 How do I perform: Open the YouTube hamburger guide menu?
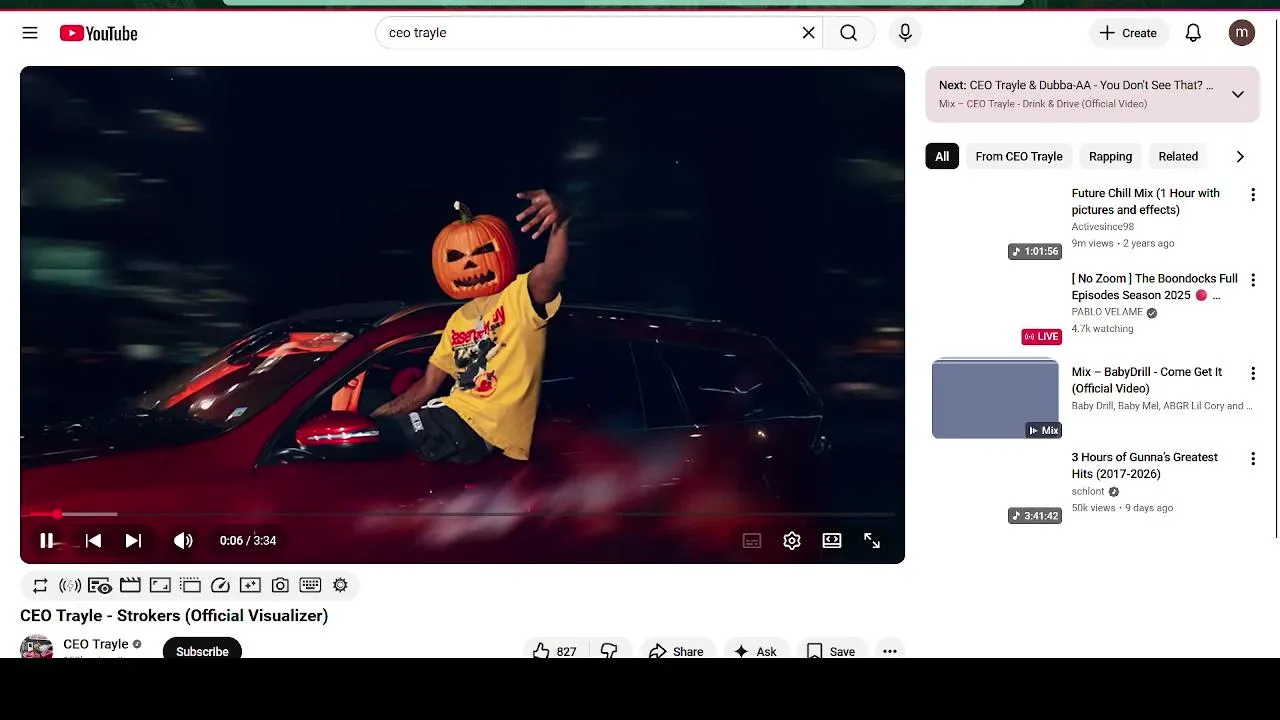click(x=30, y=33)
